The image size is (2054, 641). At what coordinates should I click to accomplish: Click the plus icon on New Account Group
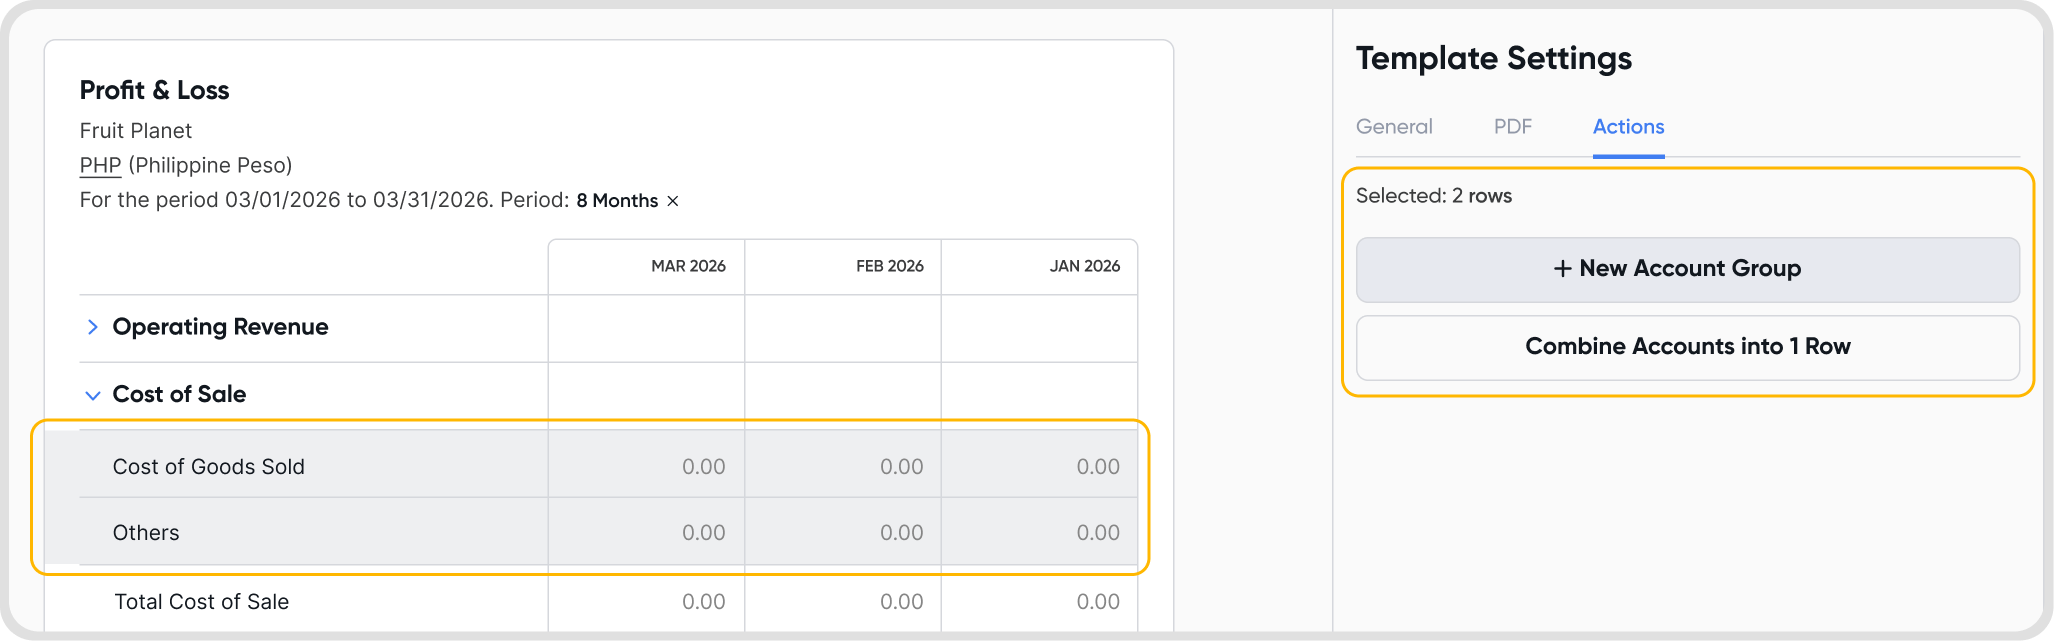point(1562,269)
